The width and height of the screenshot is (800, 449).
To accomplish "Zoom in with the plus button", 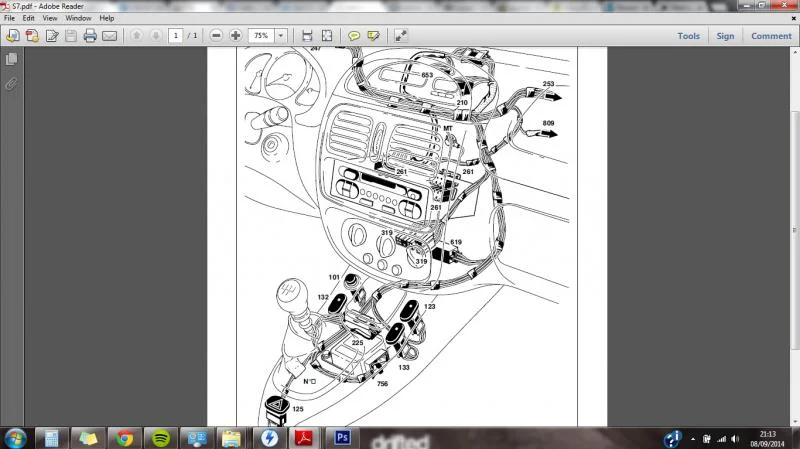I will point(235,36).
